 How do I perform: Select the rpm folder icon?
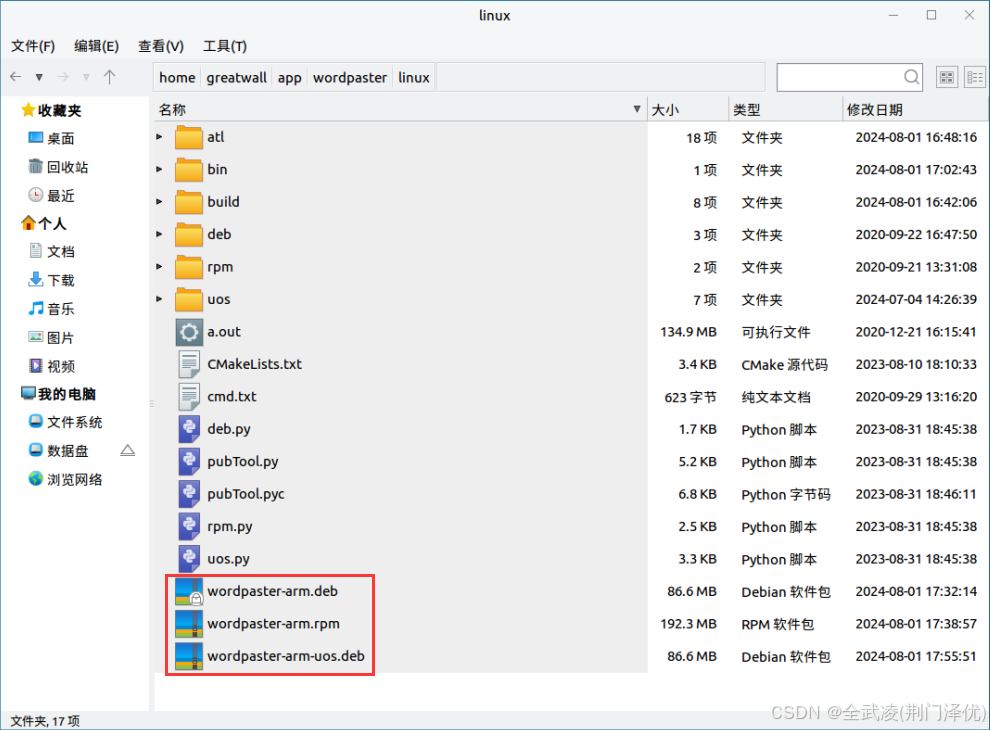coord(189,266)
